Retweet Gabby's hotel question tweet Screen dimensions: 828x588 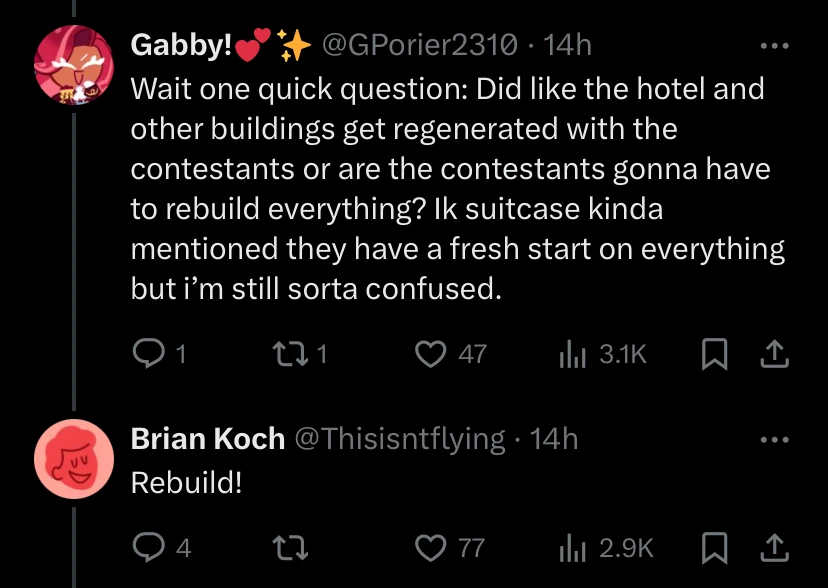click(x=289, y=353)
